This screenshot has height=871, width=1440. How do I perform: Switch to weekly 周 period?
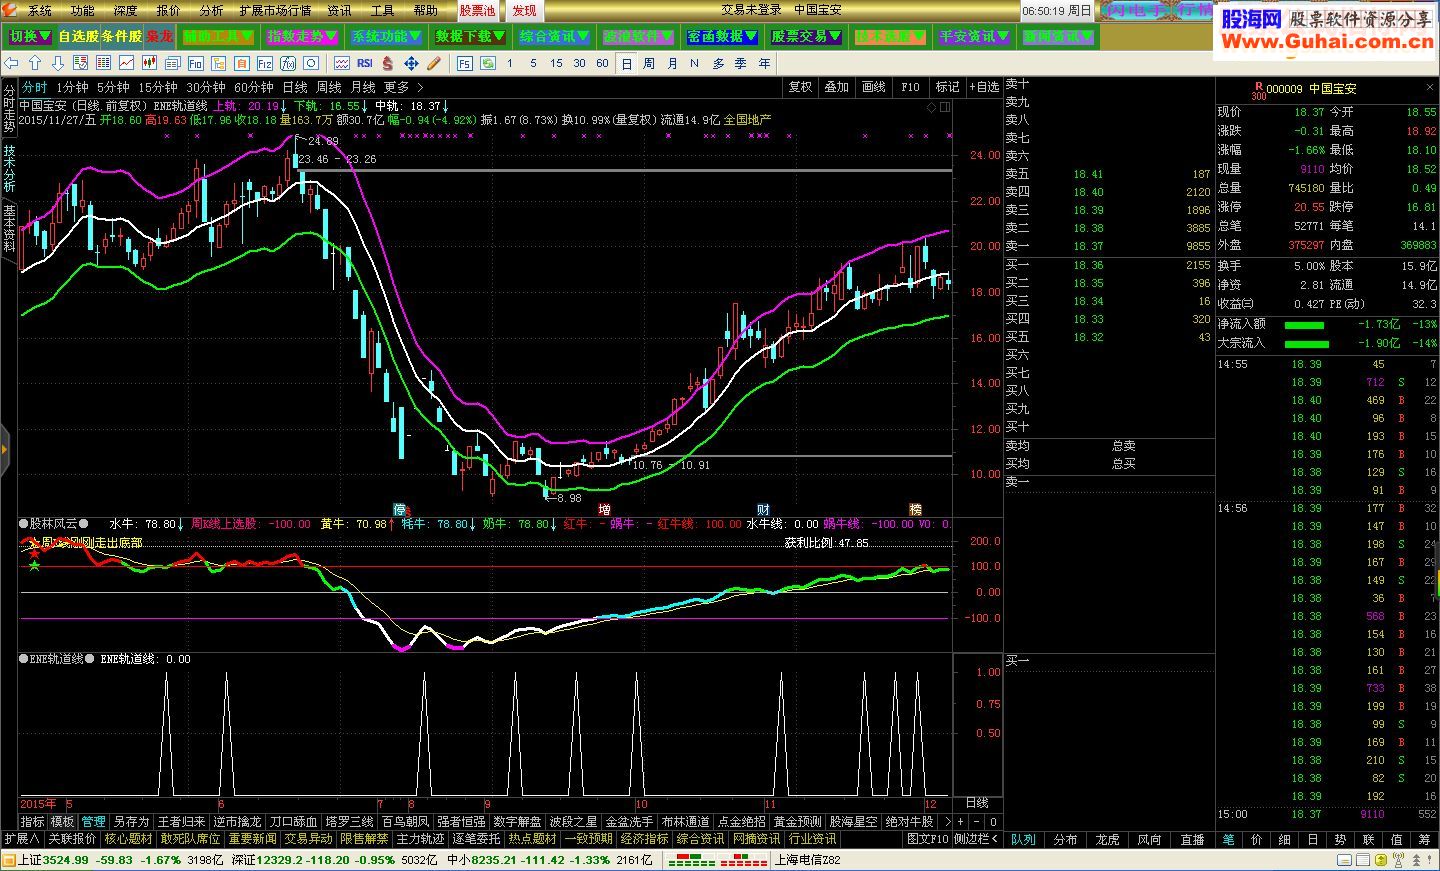point(649,63)
